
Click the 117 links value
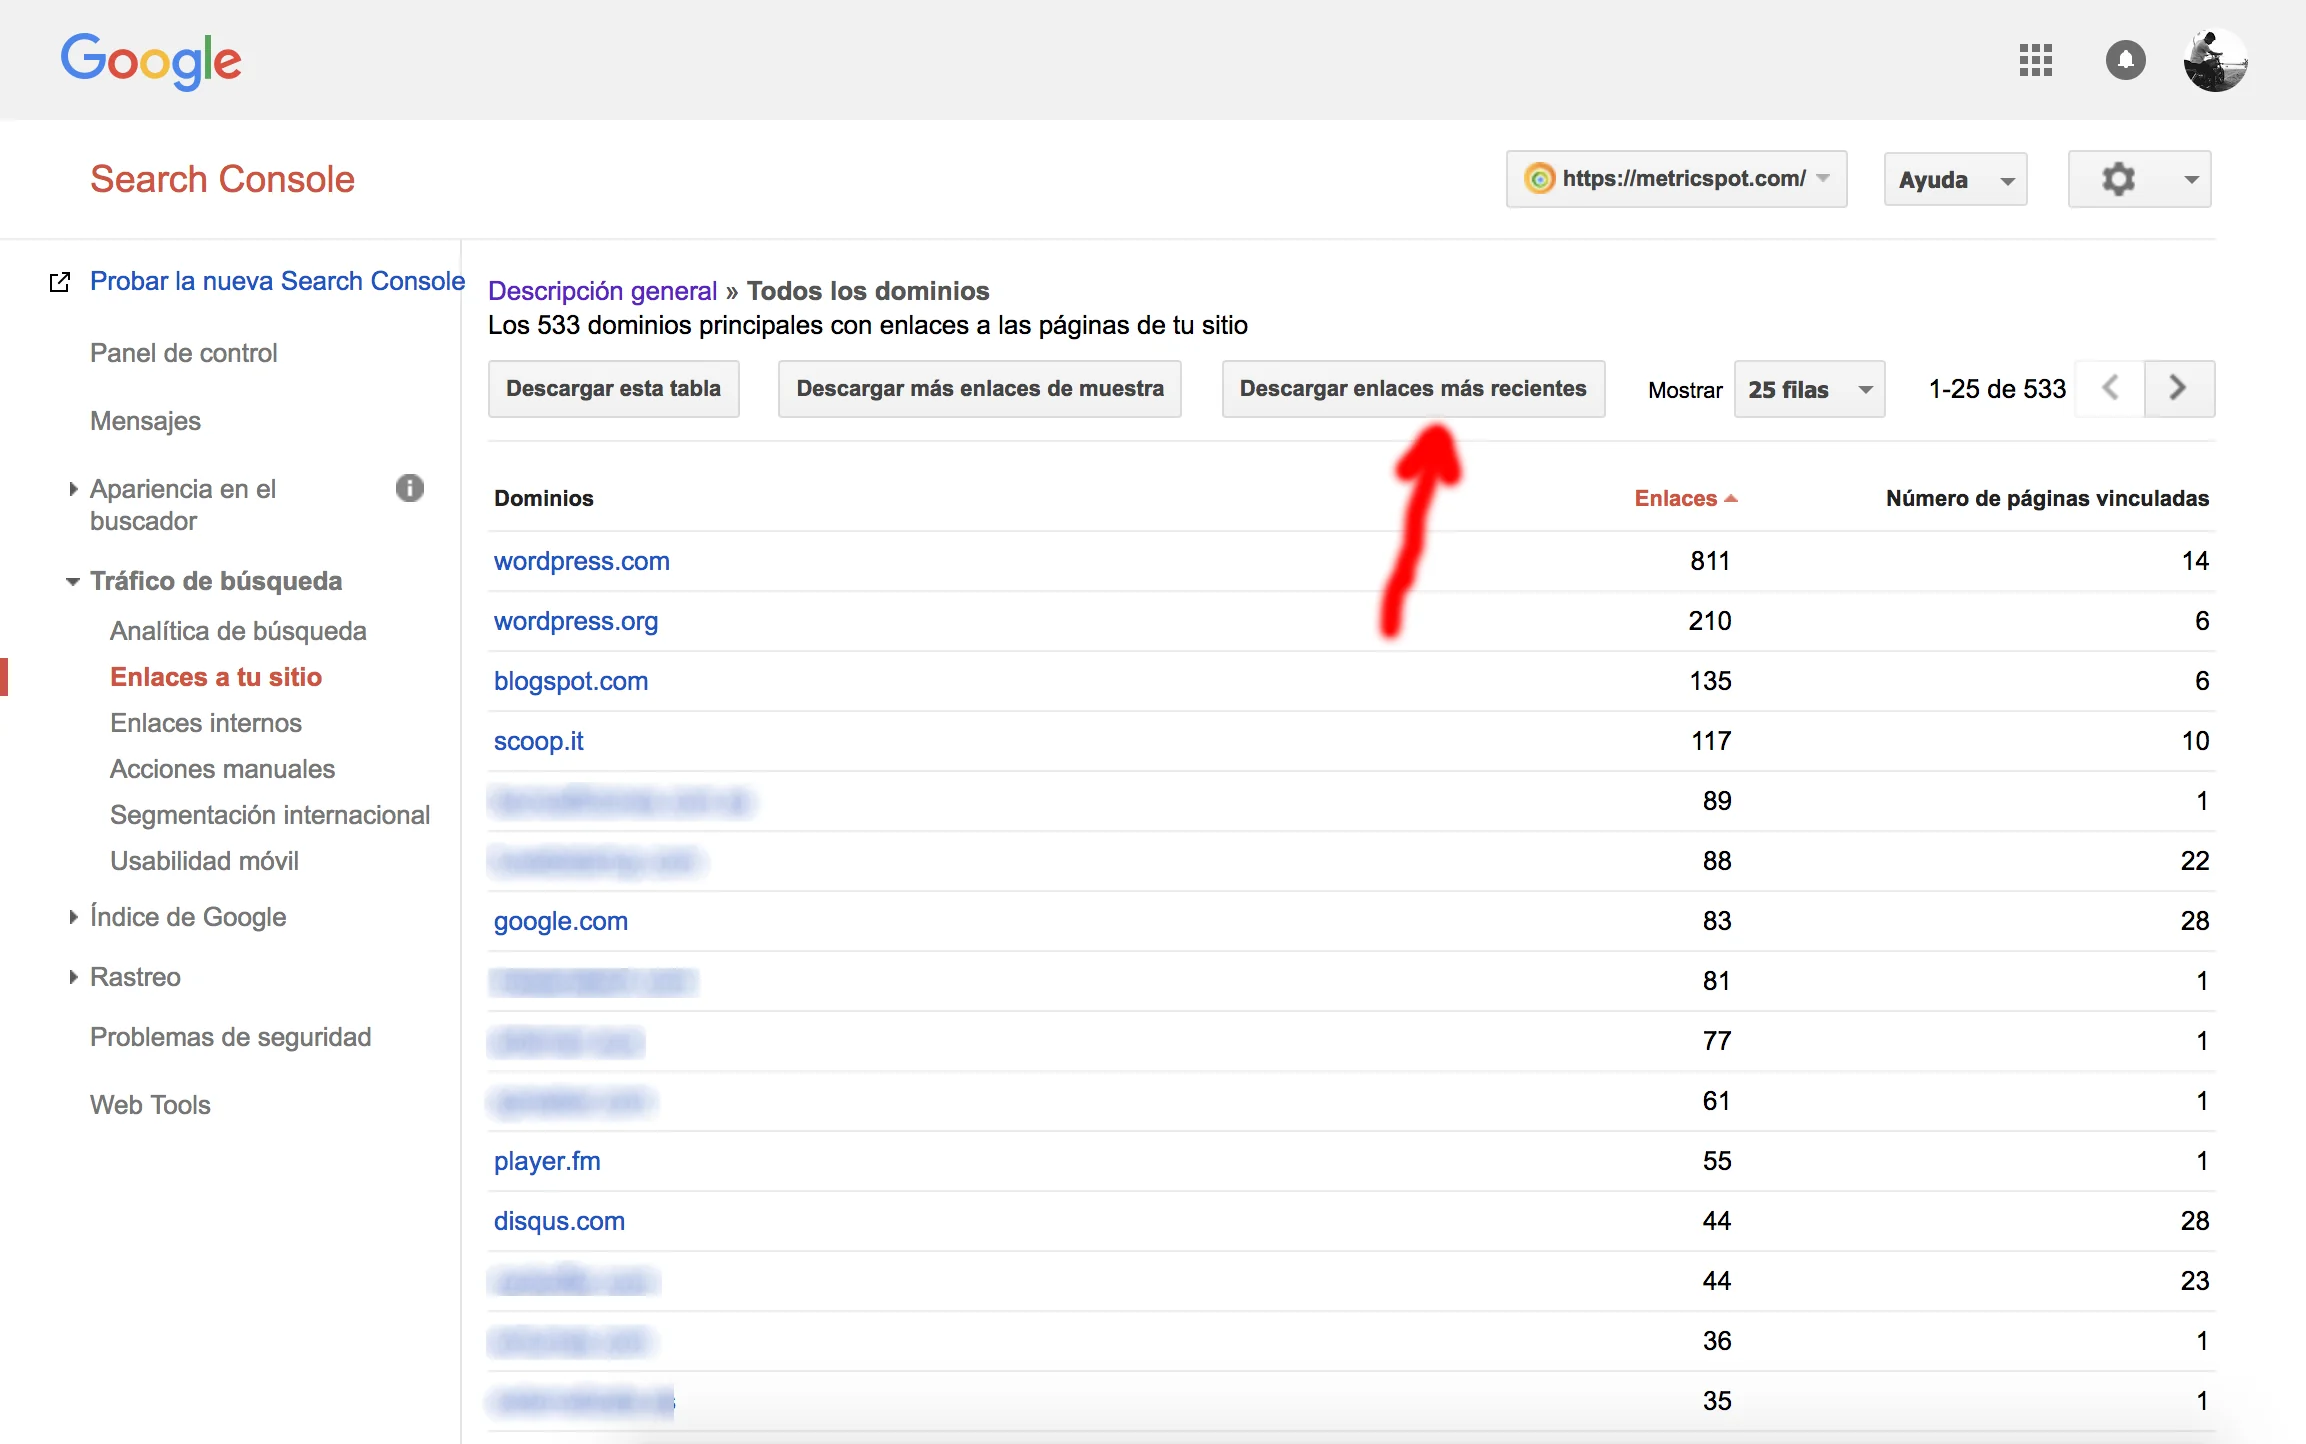click(1711, 741)
